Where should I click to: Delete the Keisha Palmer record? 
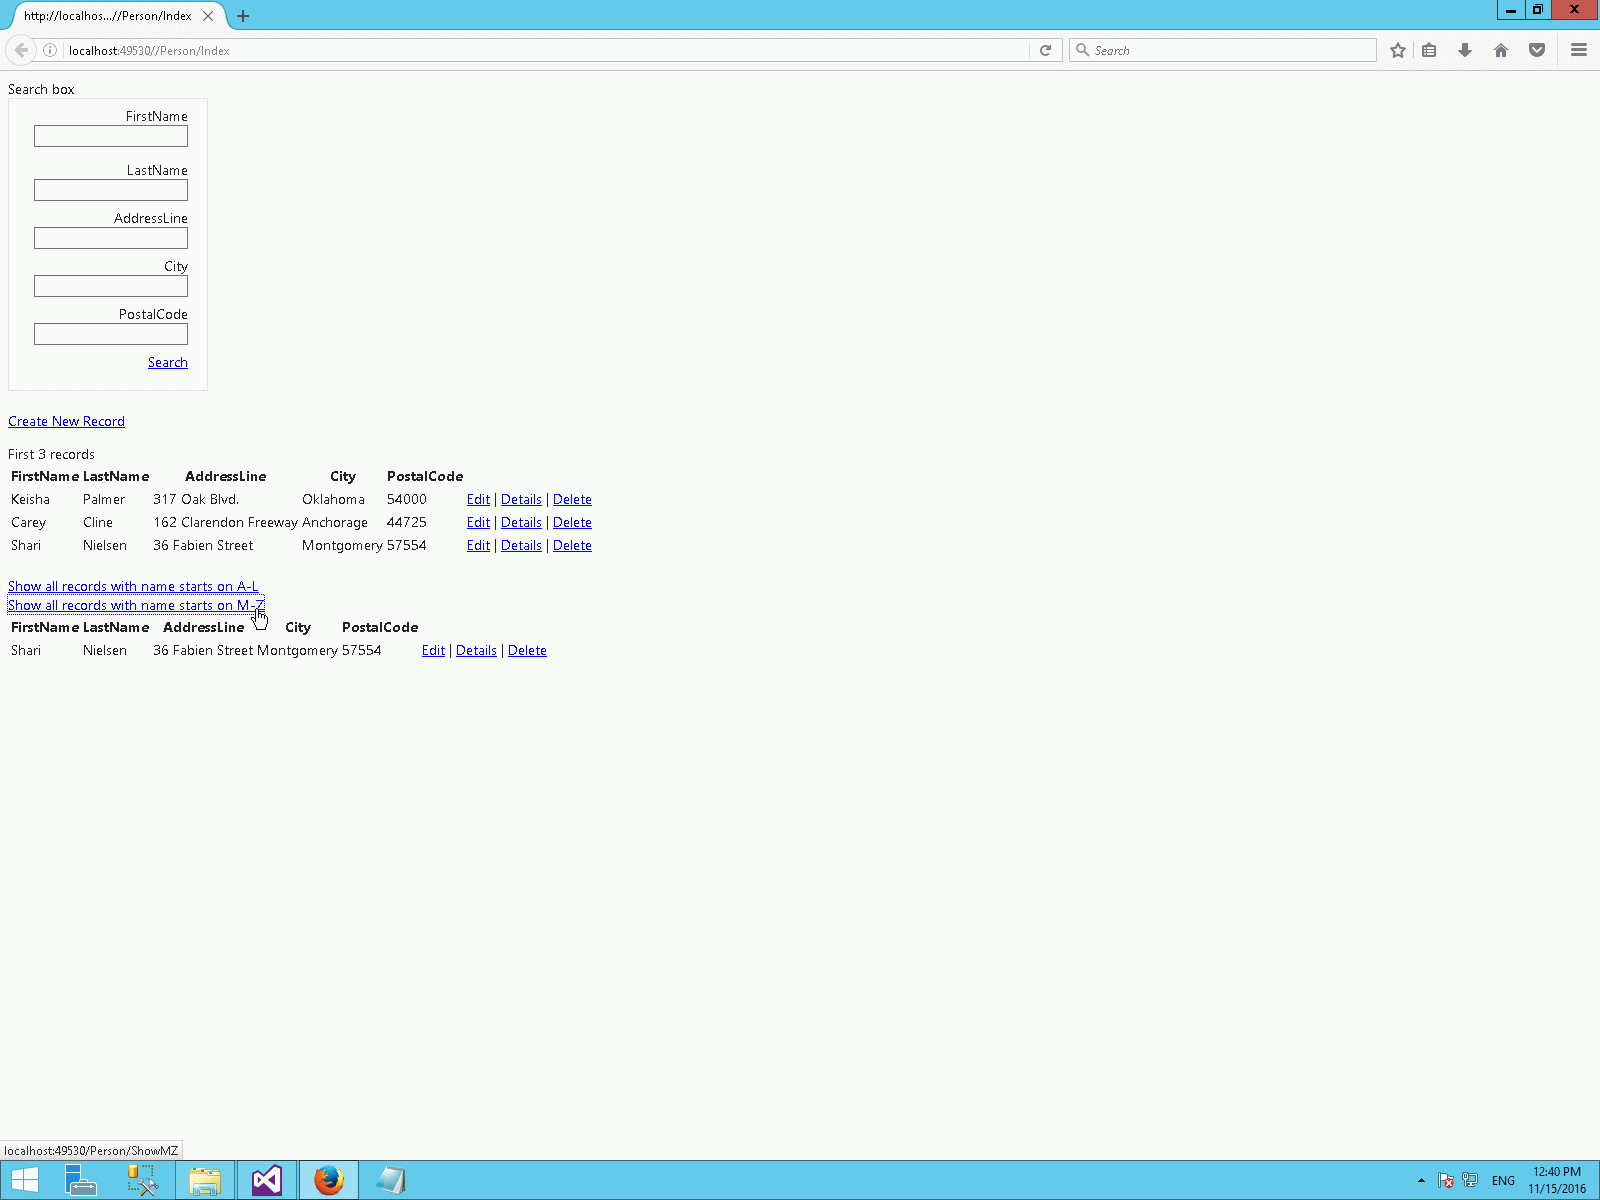(x=572, y=500)
